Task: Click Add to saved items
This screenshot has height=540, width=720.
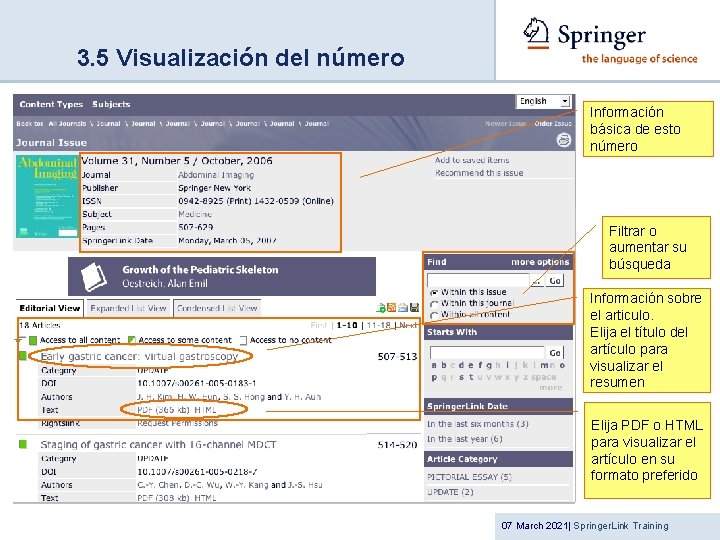Action: click(472, 160)
